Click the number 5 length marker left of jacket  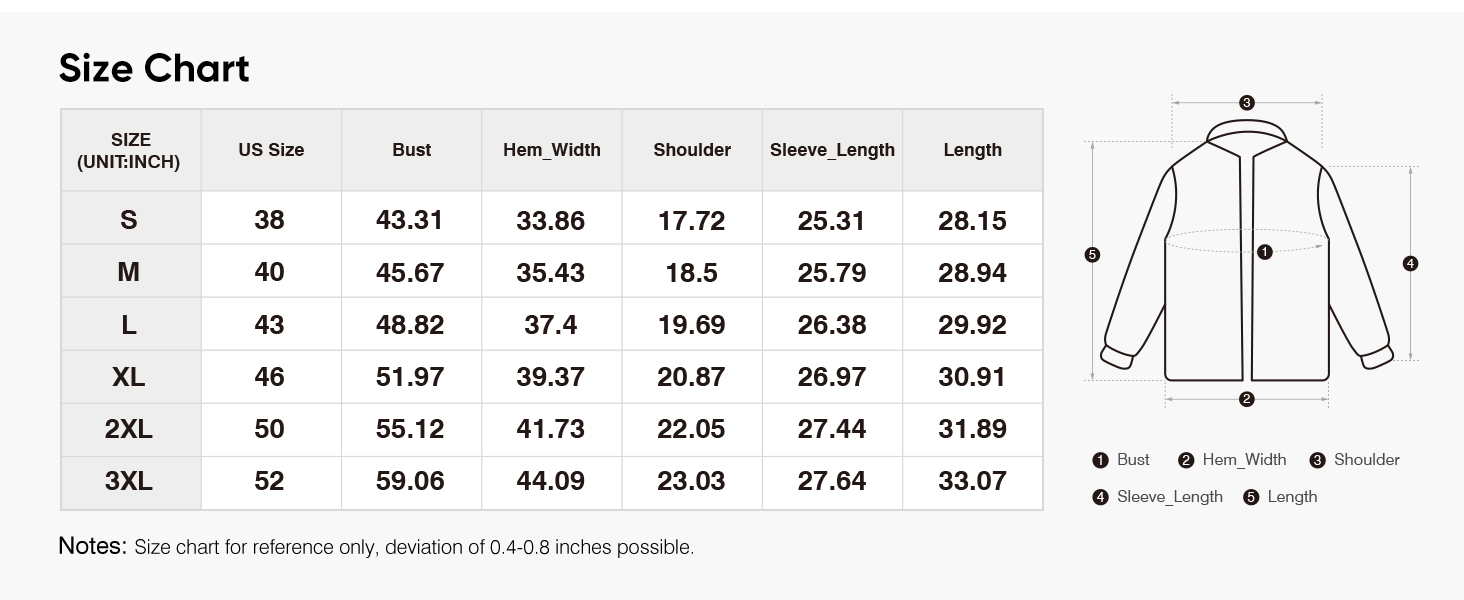coord(1092,255)
